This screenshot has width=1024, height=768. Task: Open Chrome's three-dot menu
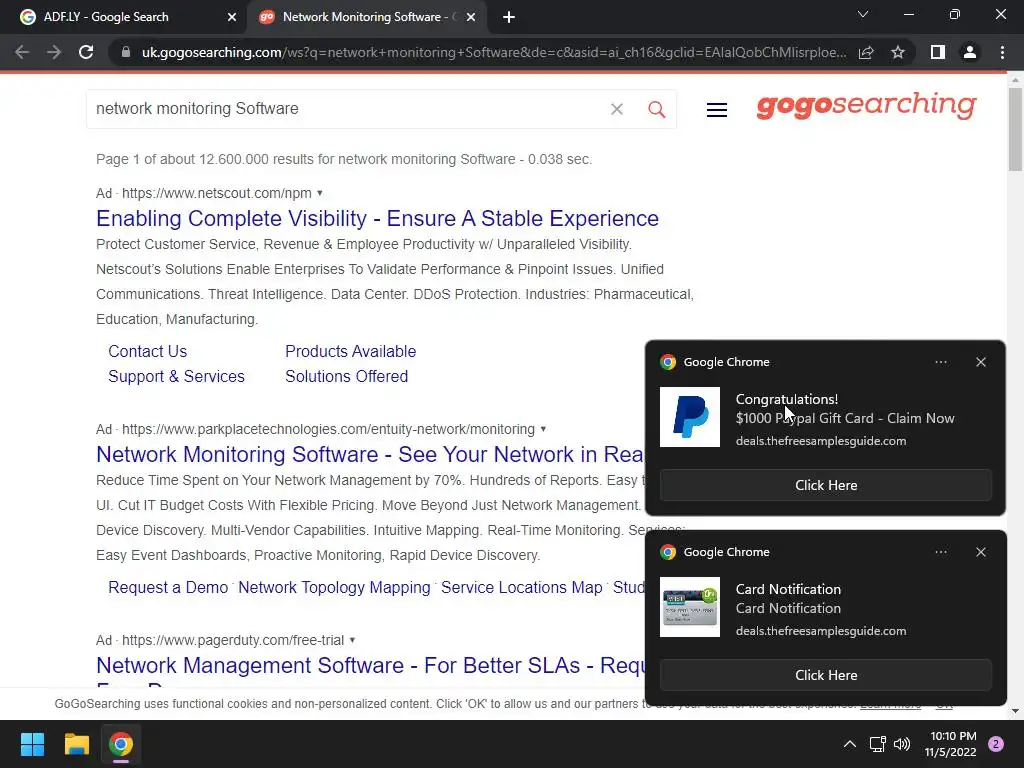tap(1002, 52)
